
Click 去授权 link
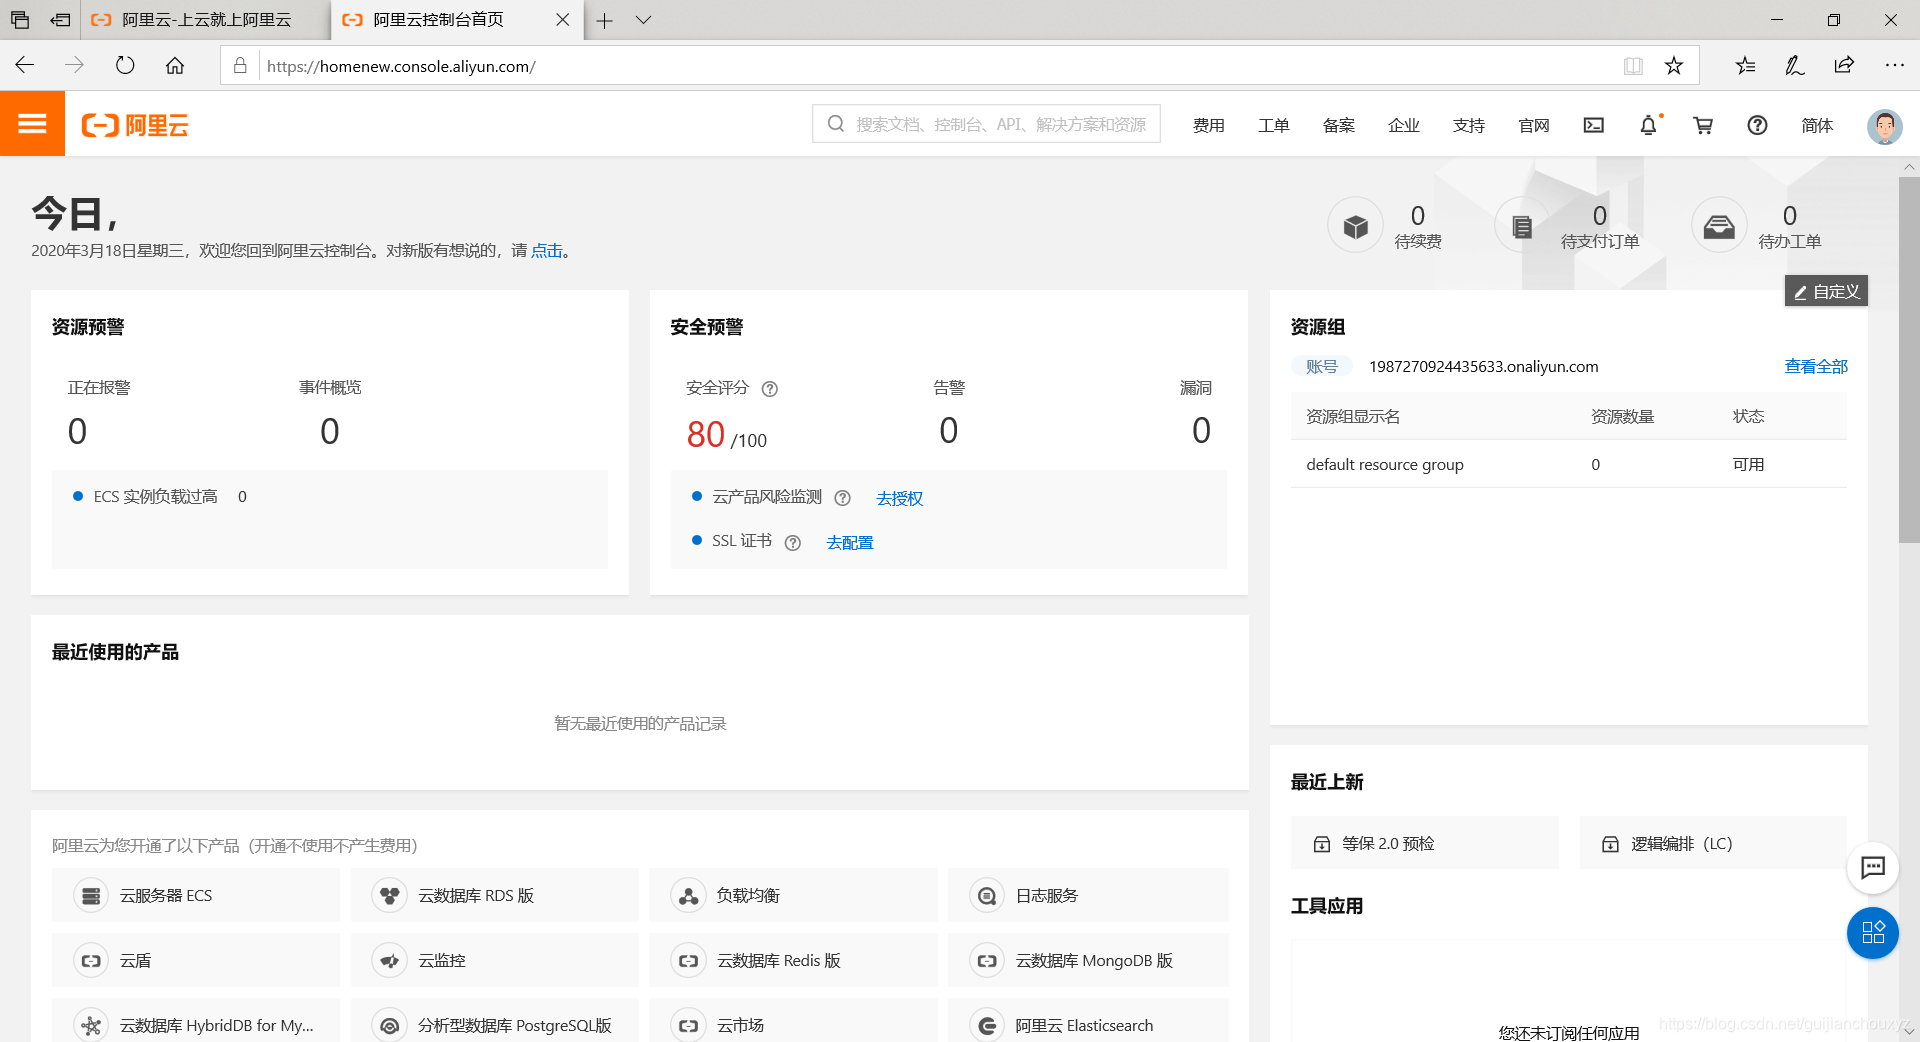(899, 498)
